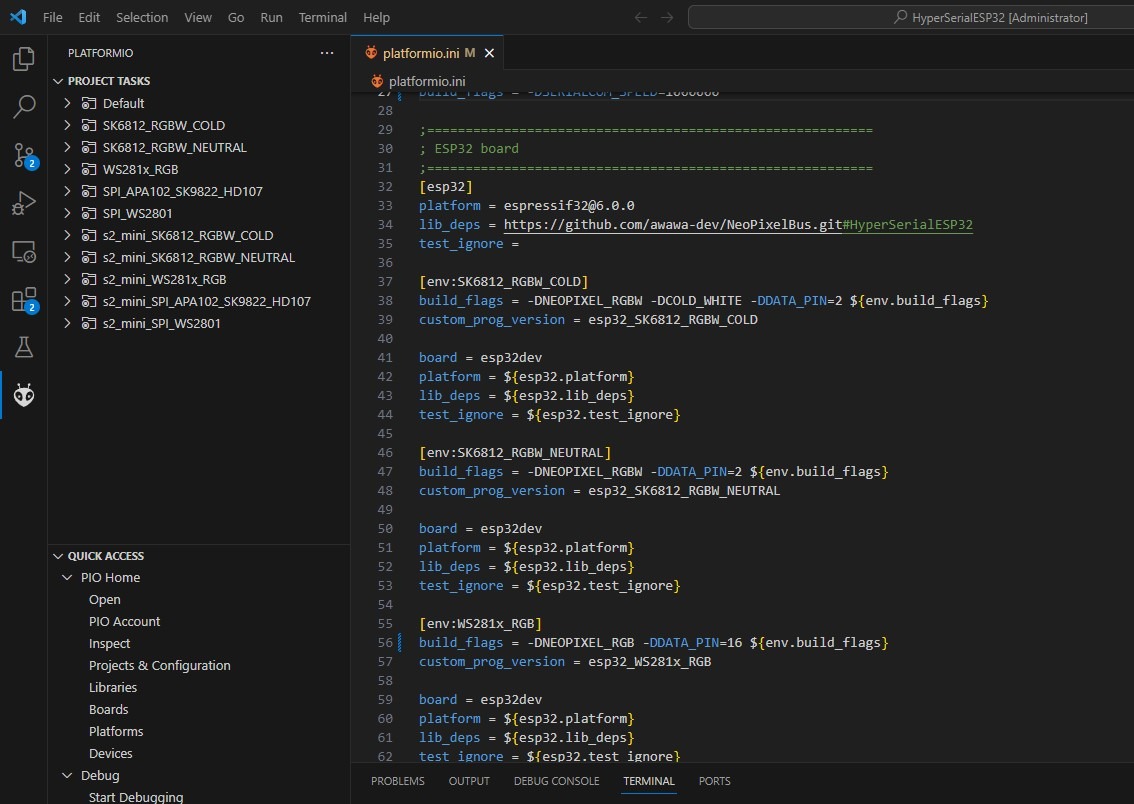Open the Run and Debug view

[23, 203]
